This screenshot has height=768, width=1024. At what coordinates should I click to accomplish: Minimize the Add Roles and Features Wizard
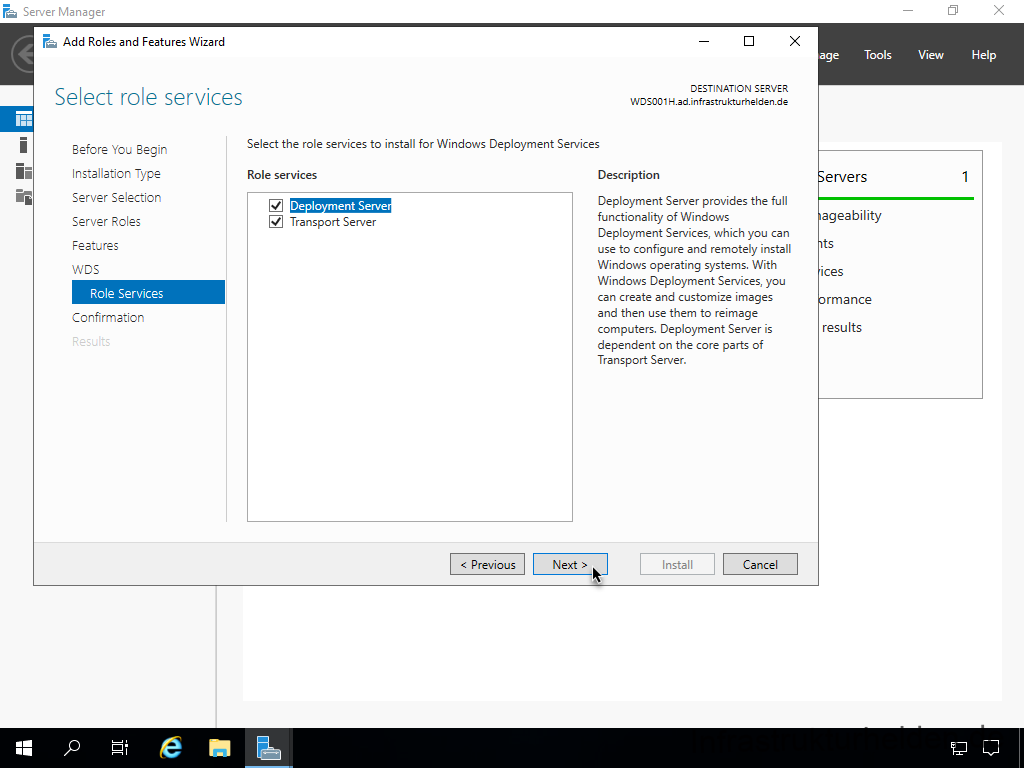pos(704,41)
